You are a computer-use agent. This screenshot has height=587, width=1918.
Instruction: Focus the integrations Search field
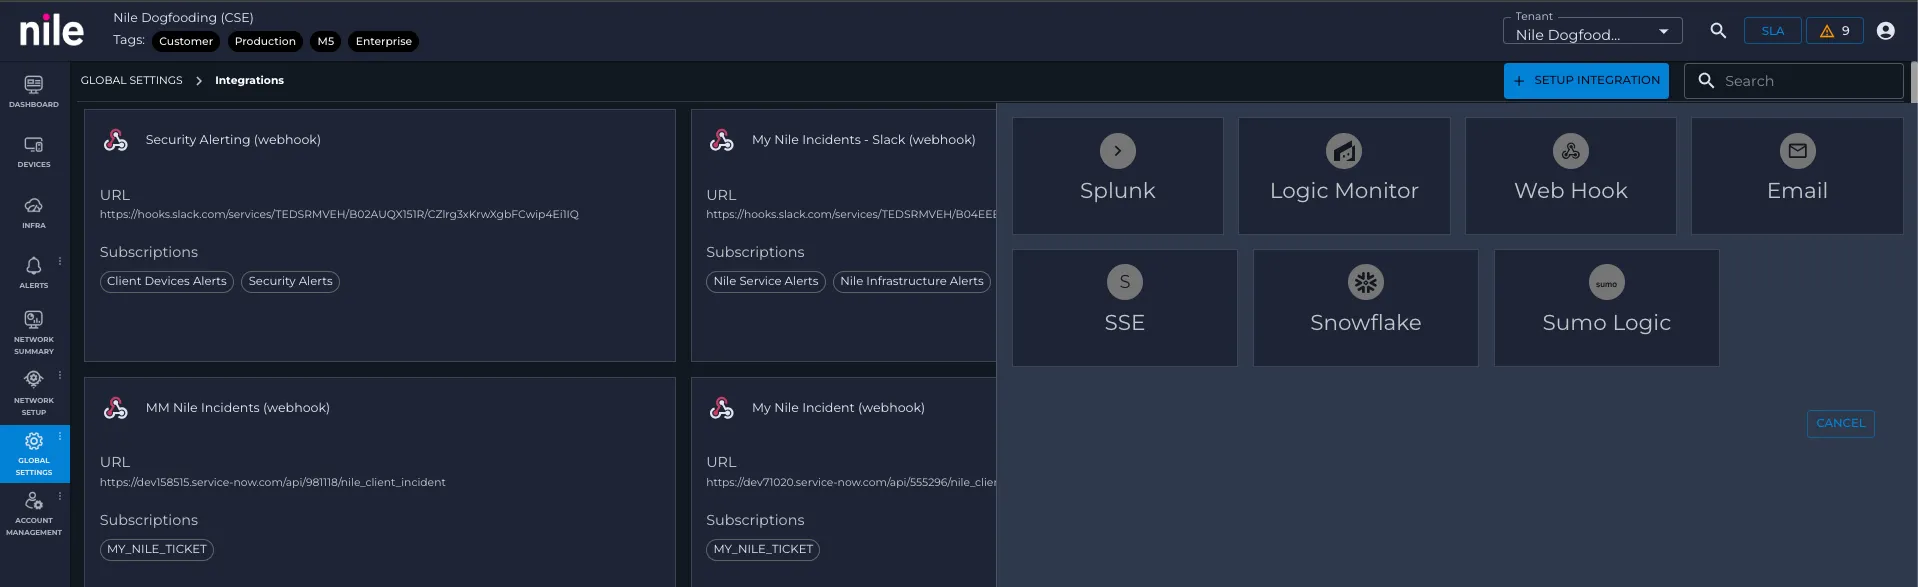(1794, 81)
